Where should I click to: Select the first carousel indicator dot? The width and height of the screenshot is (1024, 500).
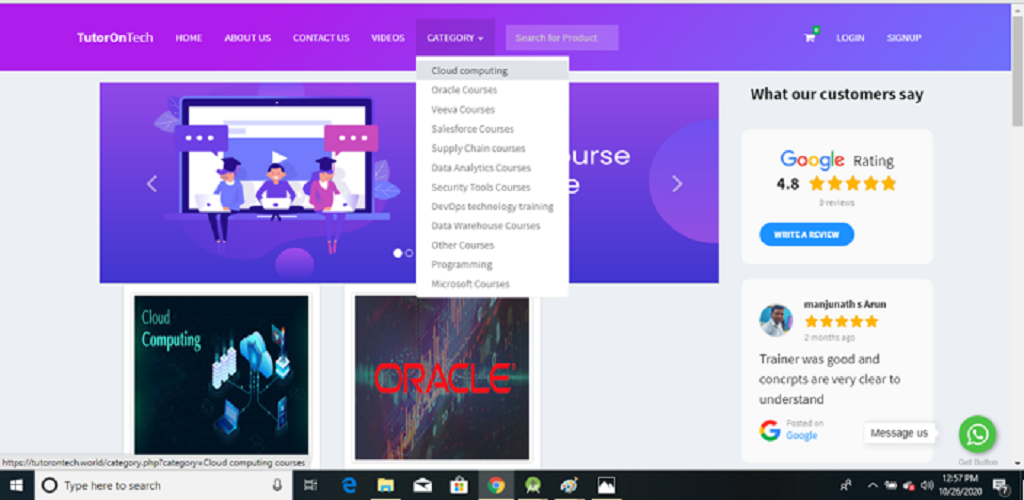(398, 253)
